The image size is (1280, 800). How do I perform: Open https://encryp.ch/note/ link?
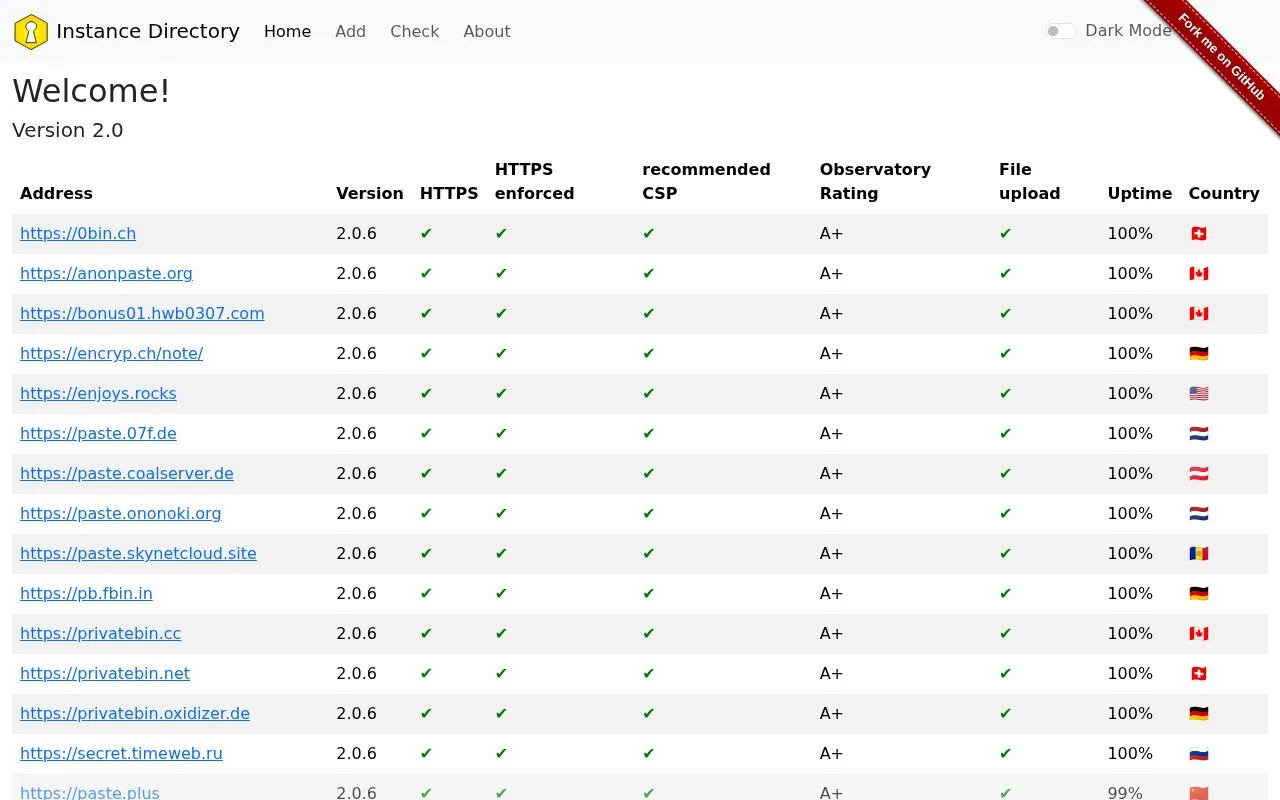111,353
